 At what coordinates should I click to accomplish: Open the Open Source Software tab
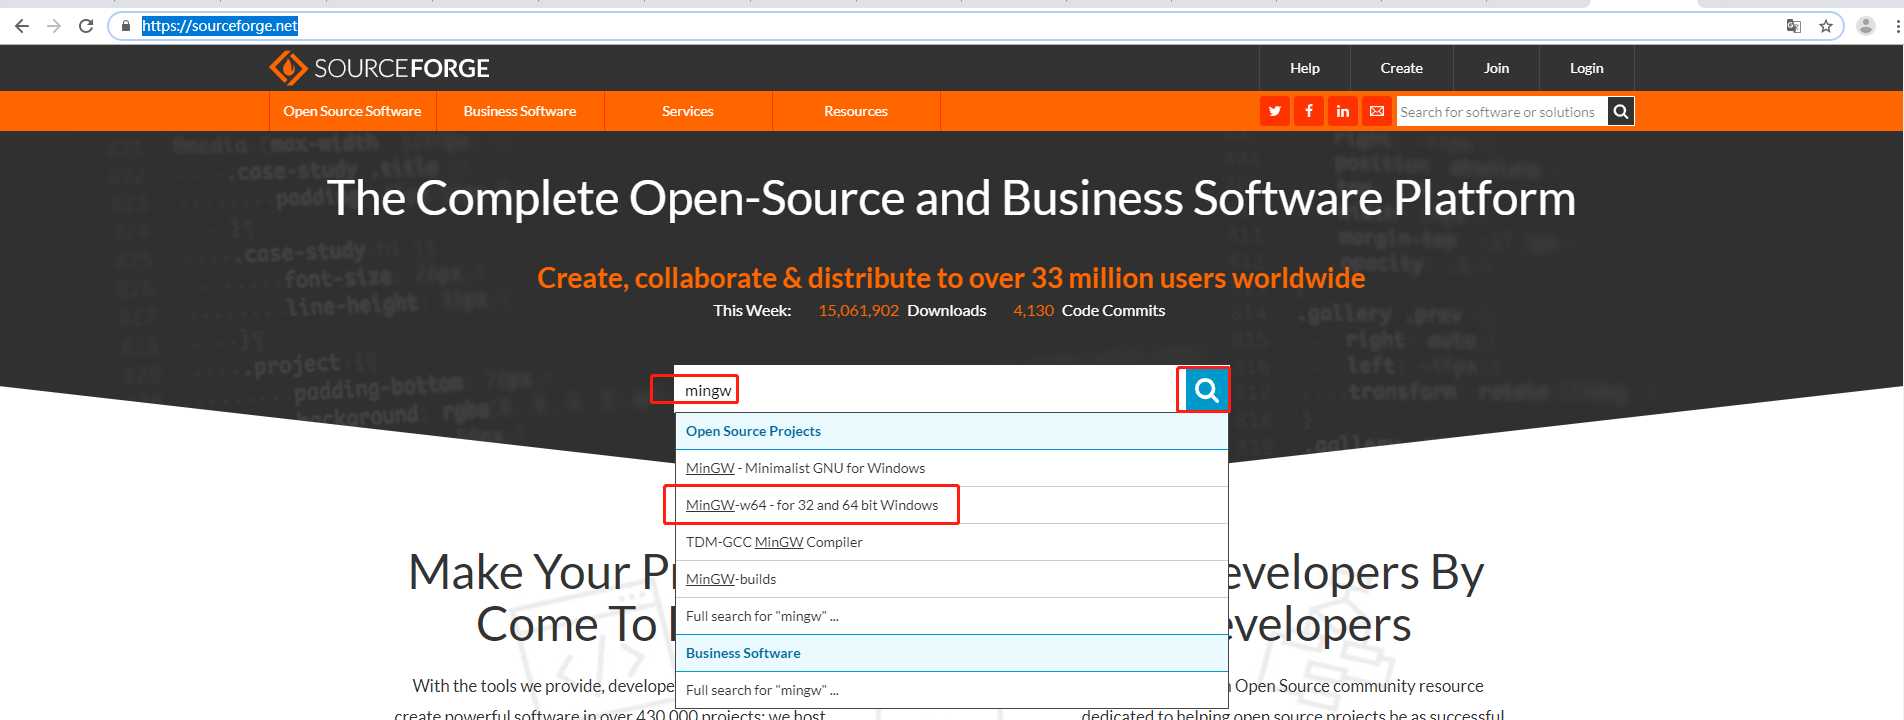point(352,111)
